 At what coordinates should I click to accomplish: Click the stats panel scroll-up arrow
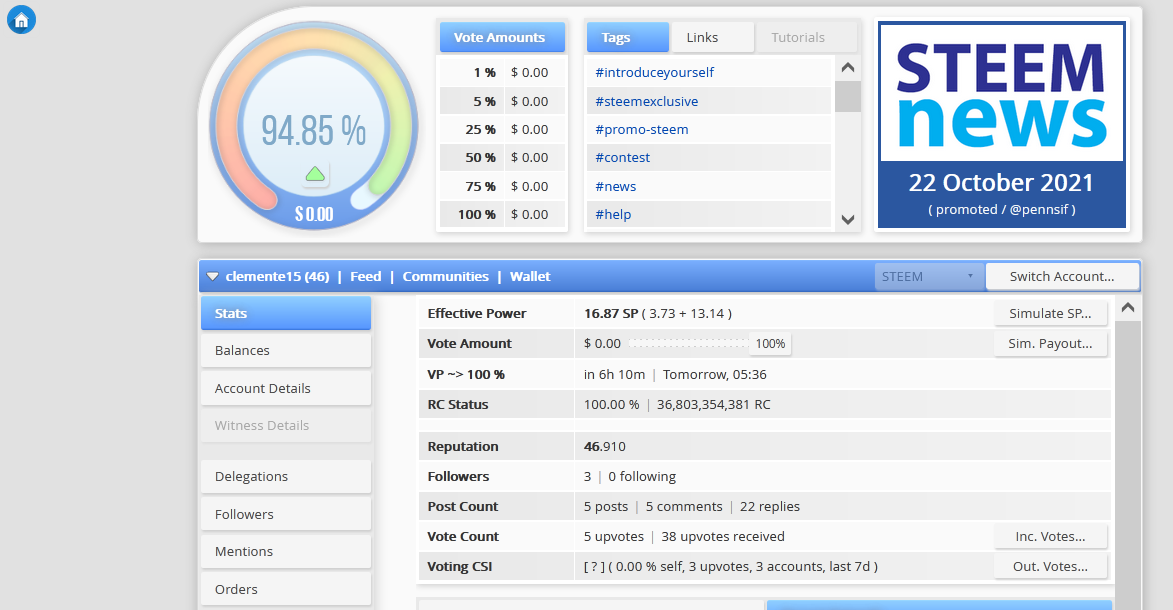point(1127,308)
